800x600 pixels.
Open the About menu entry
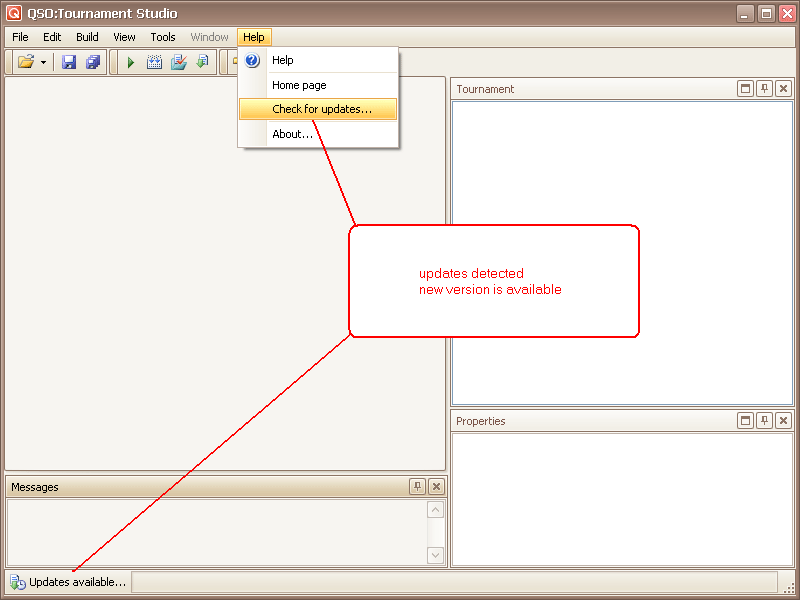tap(292, 134)
